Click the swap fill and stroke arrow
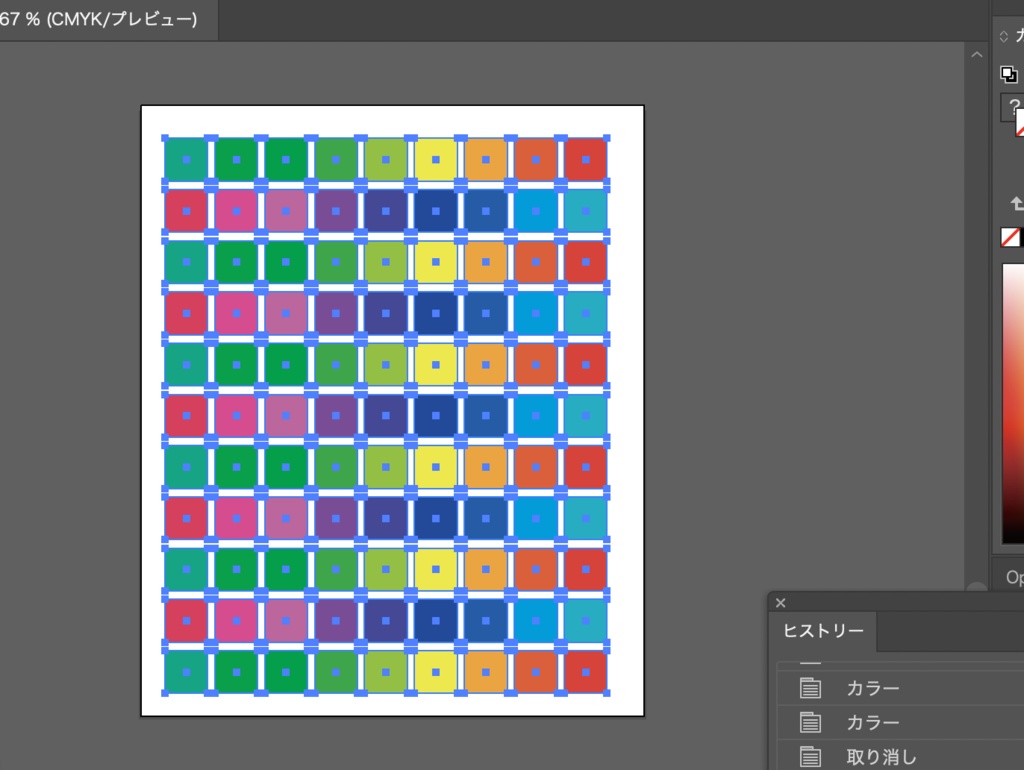This screenshot has height=770, width=1024. click(1017, 204)
